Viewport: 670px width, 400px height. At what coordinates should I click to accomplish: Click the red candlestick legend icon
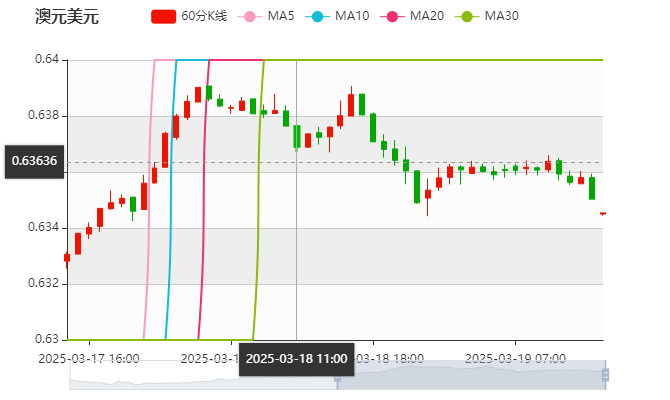pyautogui.click(x=163, y=16)
